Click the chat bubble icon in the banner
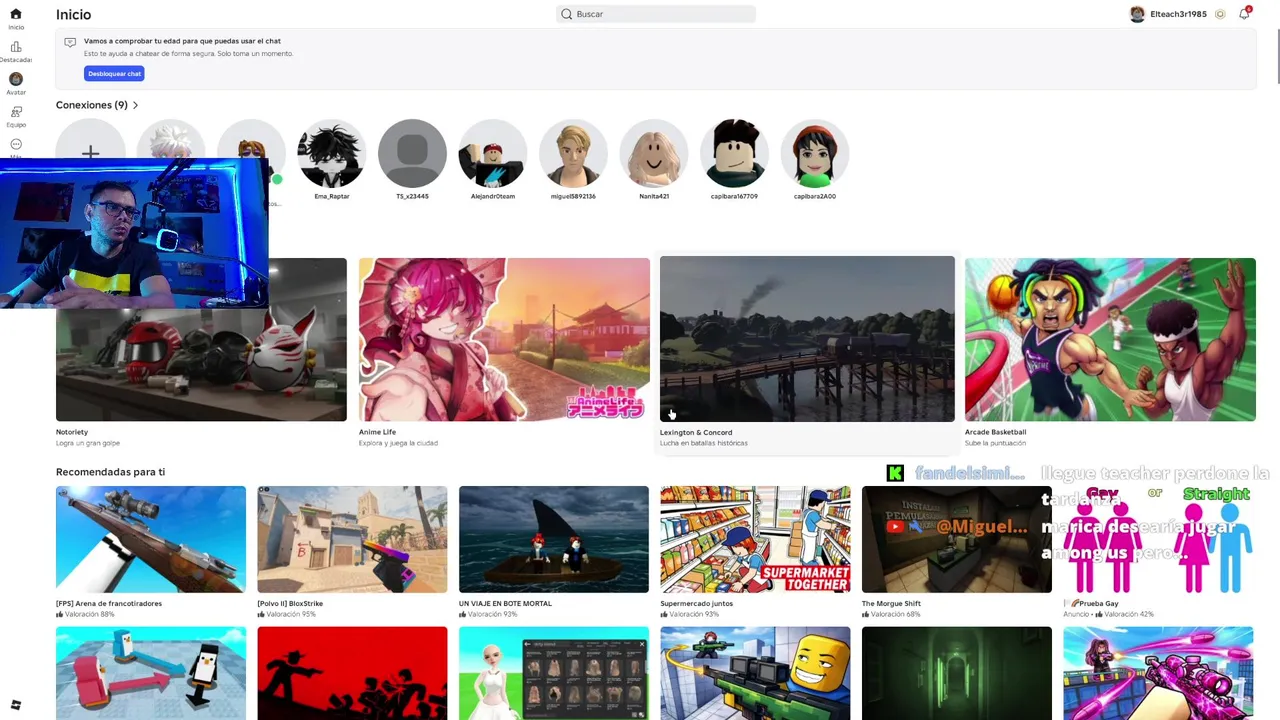Image resolution: width=1280 pixels, height=720 pixels. click(70, 42)
